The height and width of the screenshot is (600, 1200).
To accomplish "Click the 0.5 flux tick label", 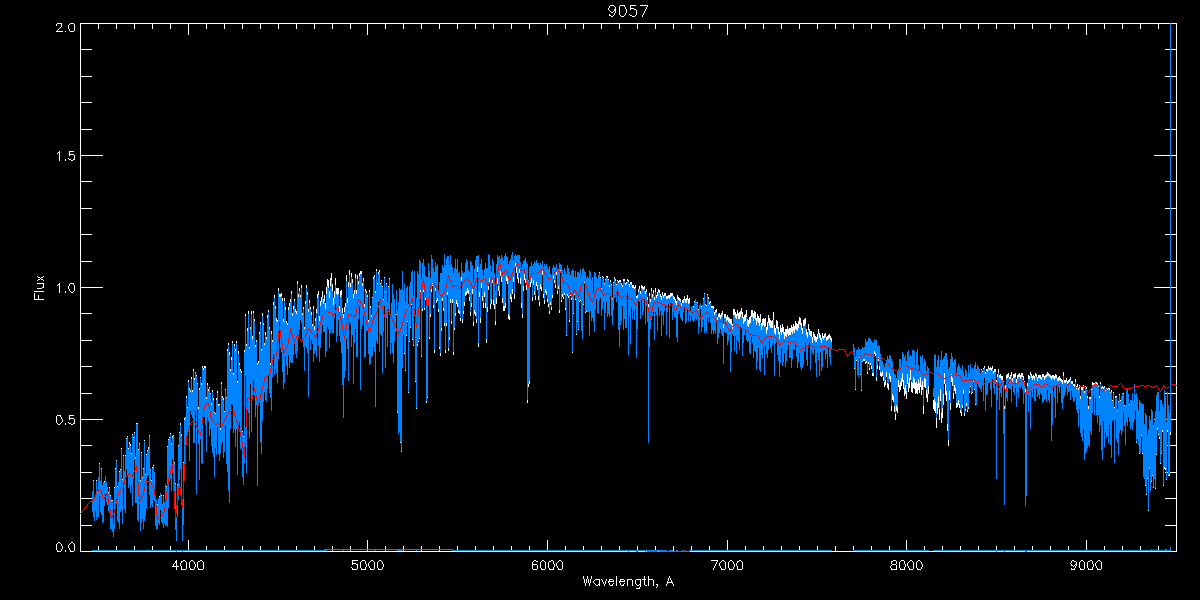I will [64, 419].
